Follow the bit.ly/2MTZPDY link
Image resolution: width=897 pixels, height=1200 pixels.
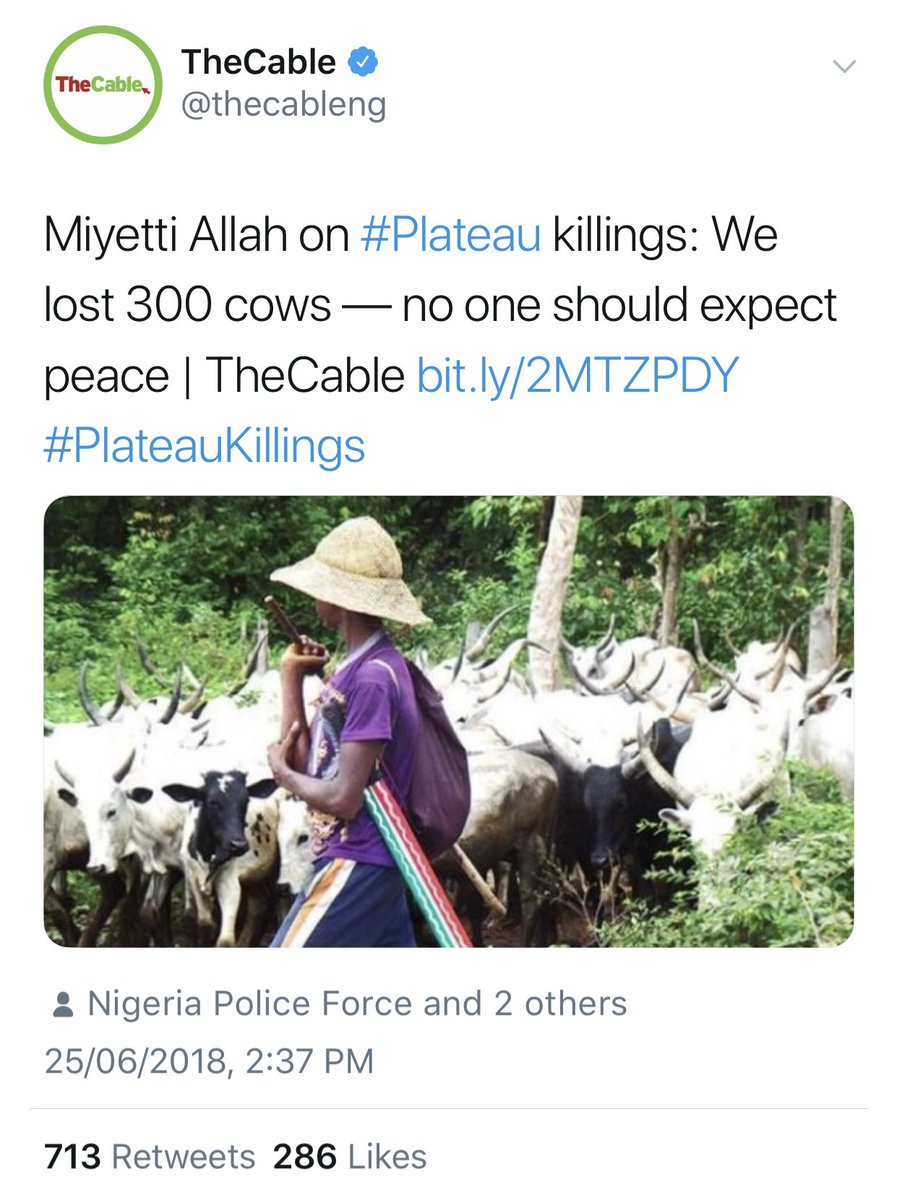577,375
